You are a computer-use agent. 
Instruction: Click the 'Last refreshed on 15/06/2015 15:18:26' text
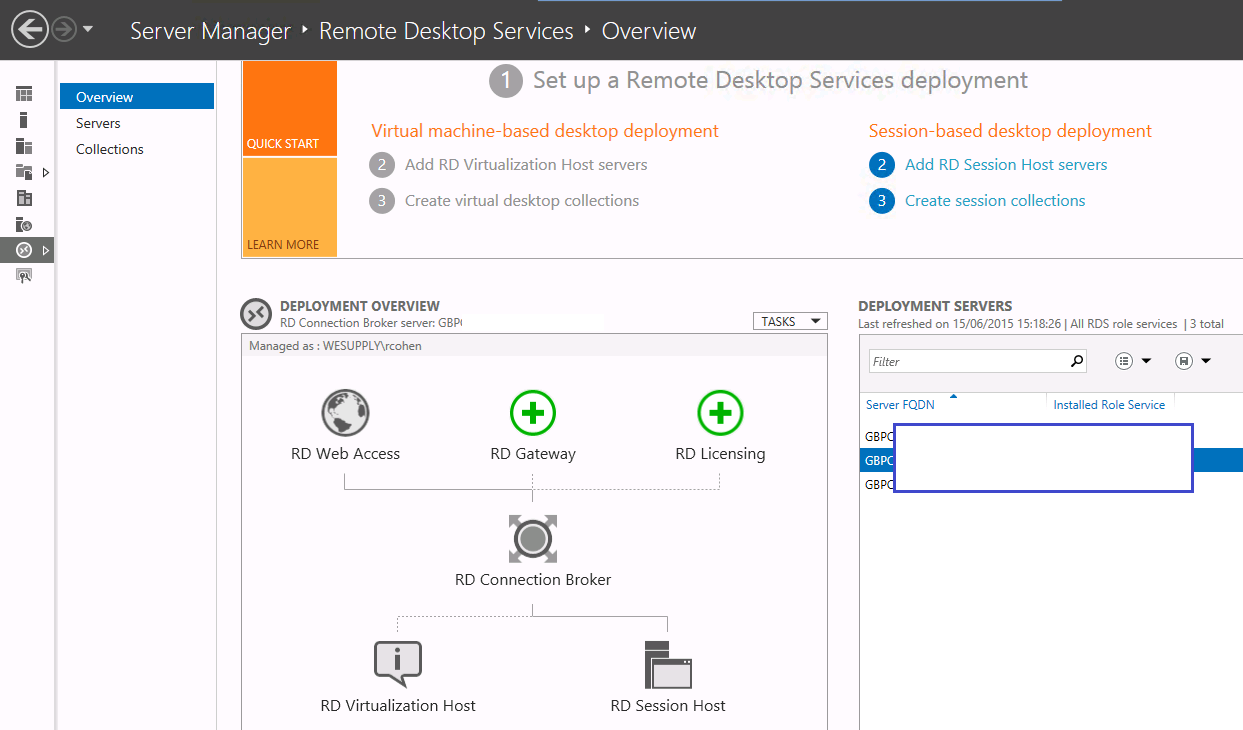tap(960, 324)
